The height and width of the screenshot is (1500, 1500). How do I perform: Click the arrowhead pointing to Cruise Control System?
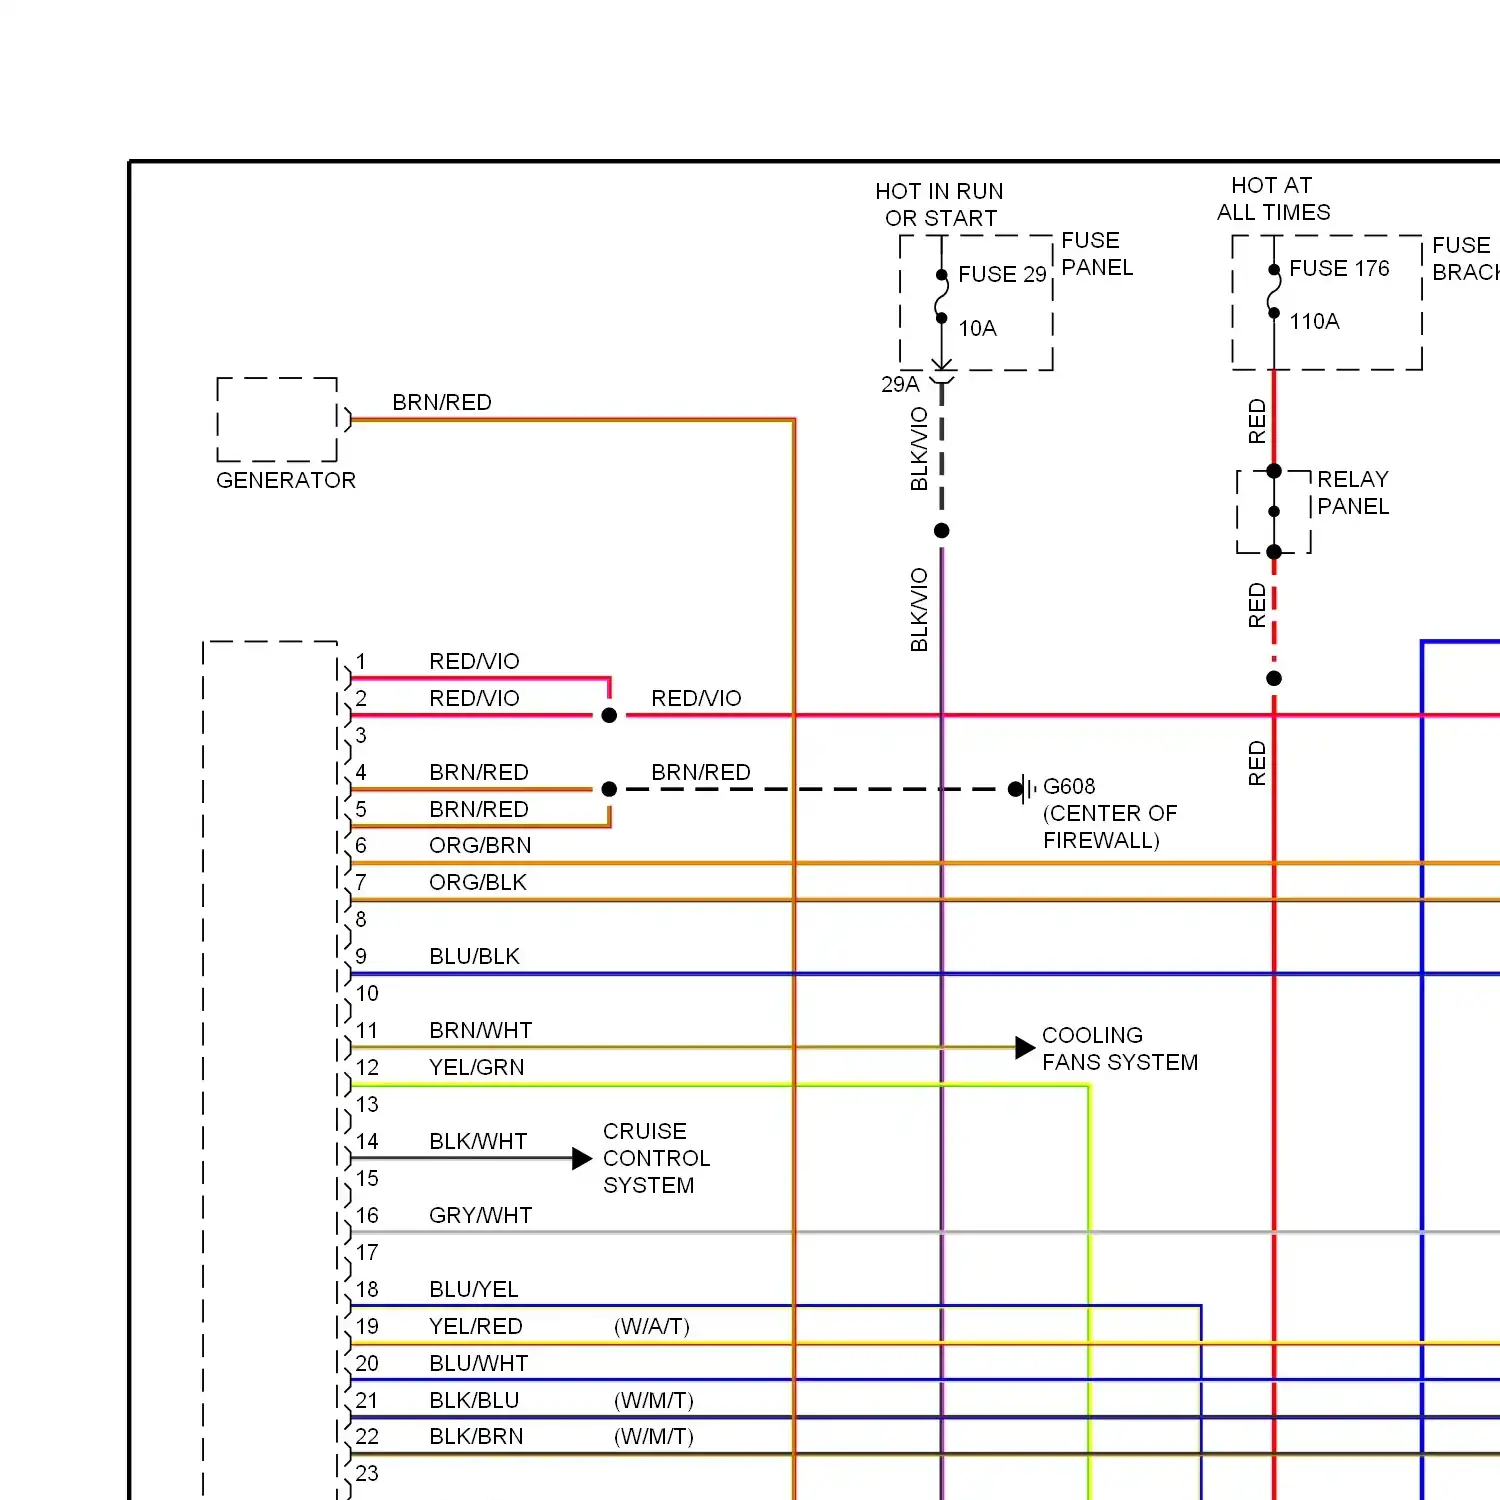582,1158
